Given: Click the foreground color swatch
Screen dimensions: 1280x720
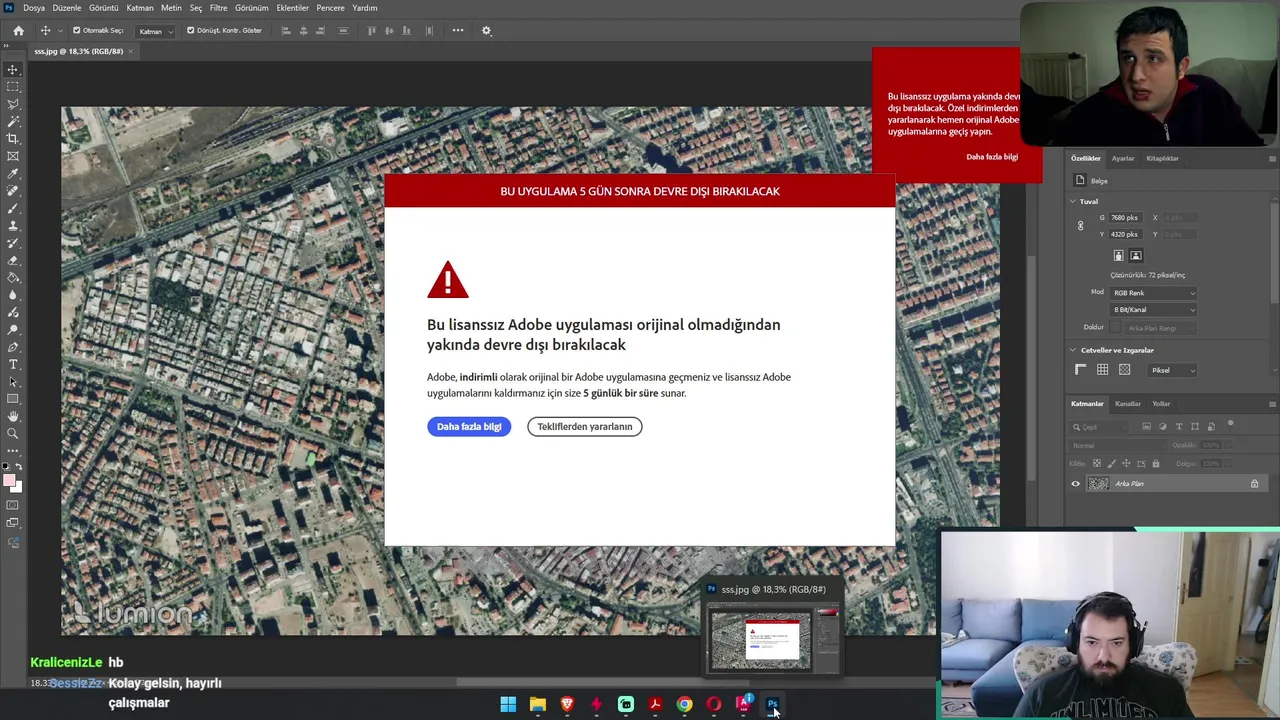Looking at the screenshot, I should click(x=9, y=482).
